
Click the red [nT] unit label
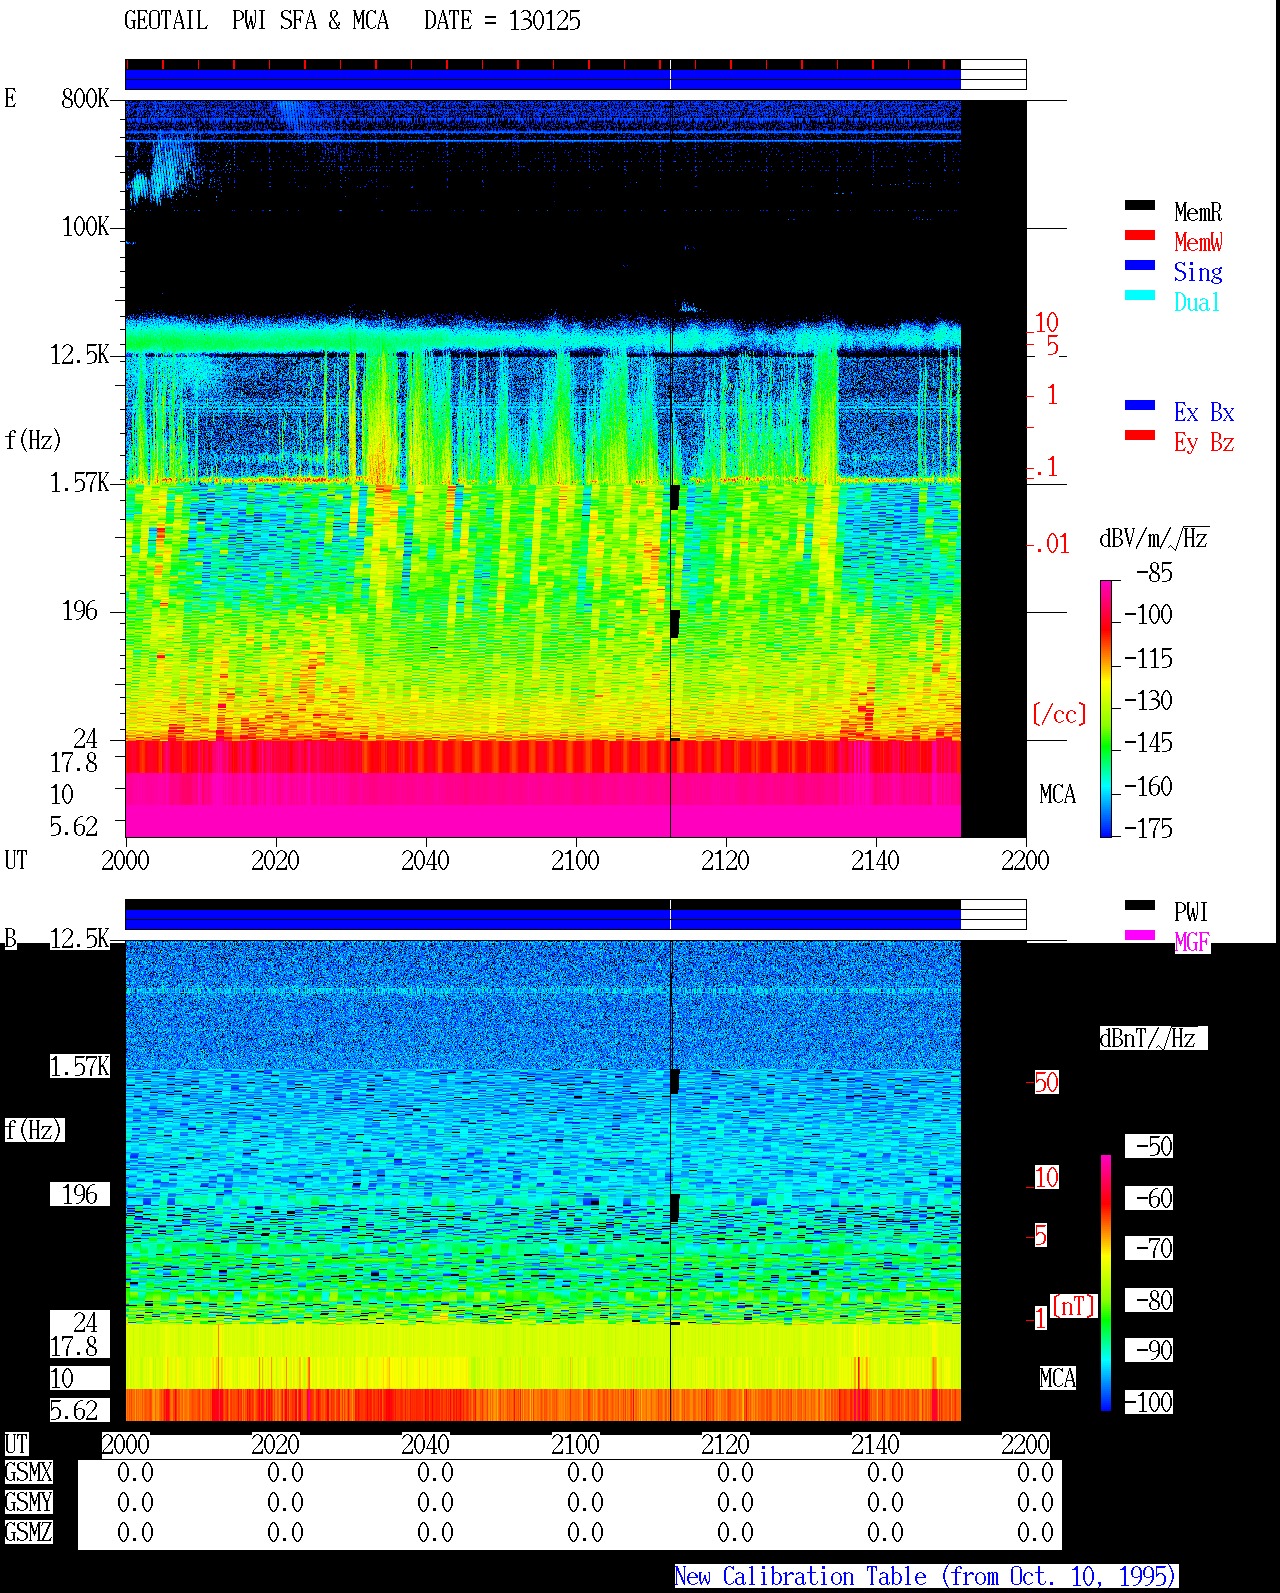pyautogui.click(x=1074, y=1306)
